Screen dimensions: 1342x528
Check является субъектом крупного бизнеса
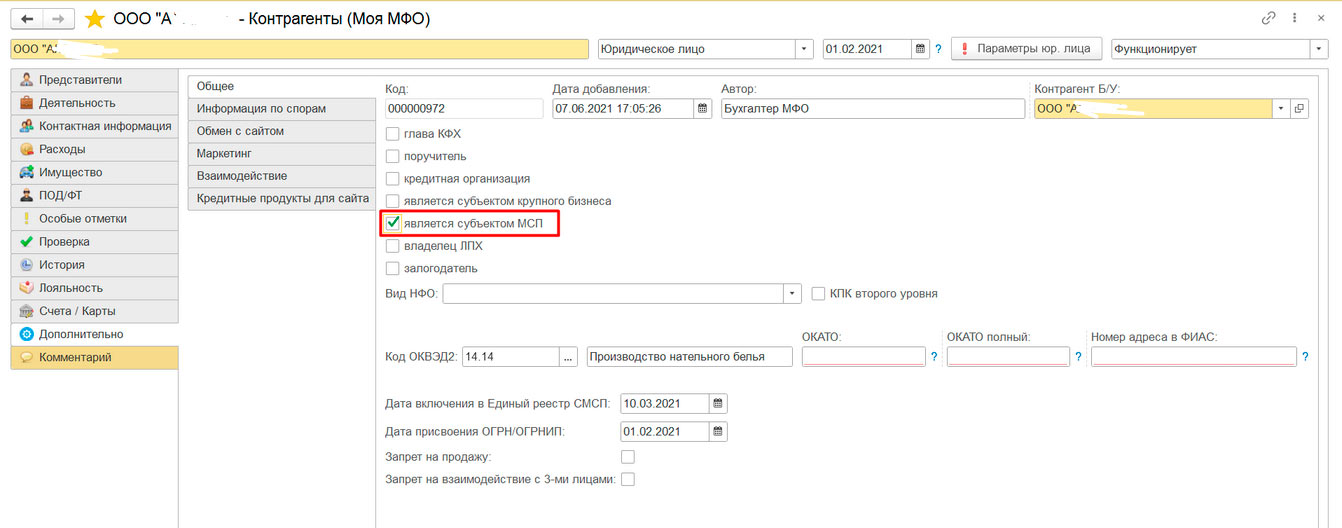point(393,201)
